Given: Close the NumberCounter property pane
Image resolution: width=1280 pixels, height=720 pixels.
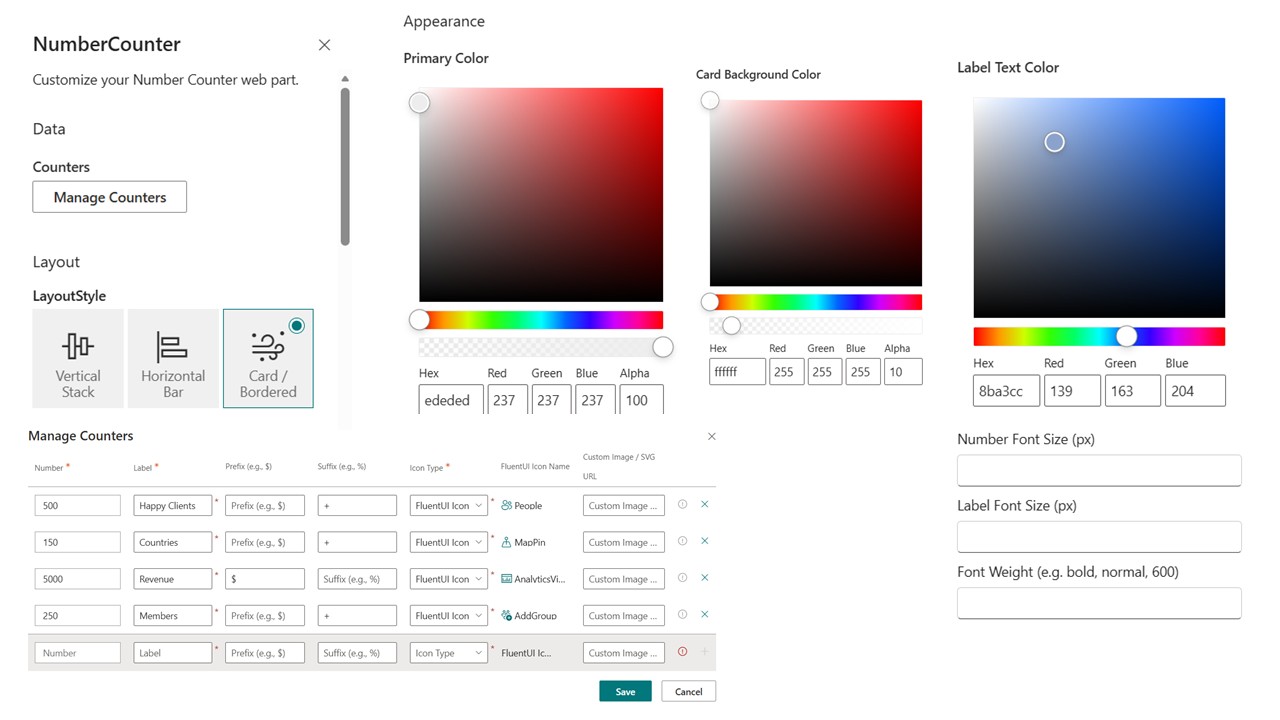Looking at the screenshot, I should point(324,45).
